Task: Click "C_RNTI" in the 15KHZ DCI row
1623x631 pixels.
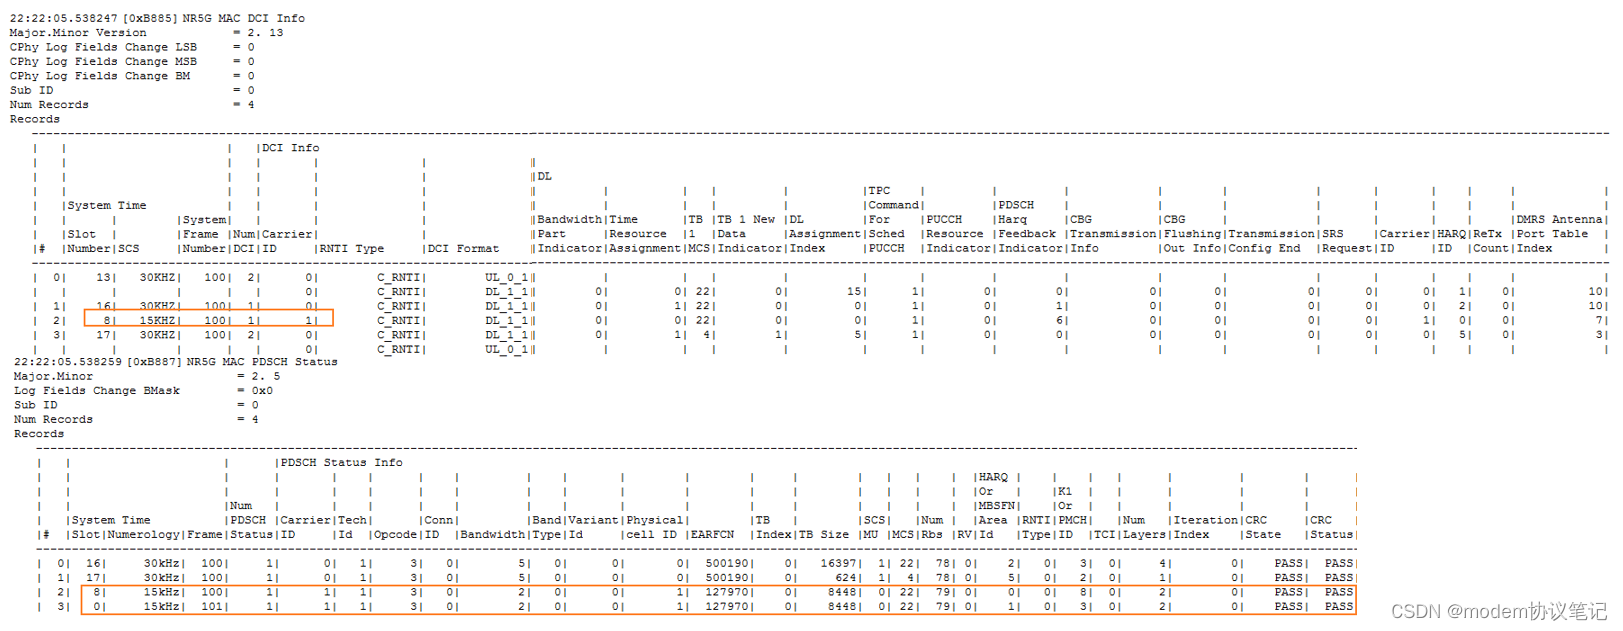Action: 398,320
